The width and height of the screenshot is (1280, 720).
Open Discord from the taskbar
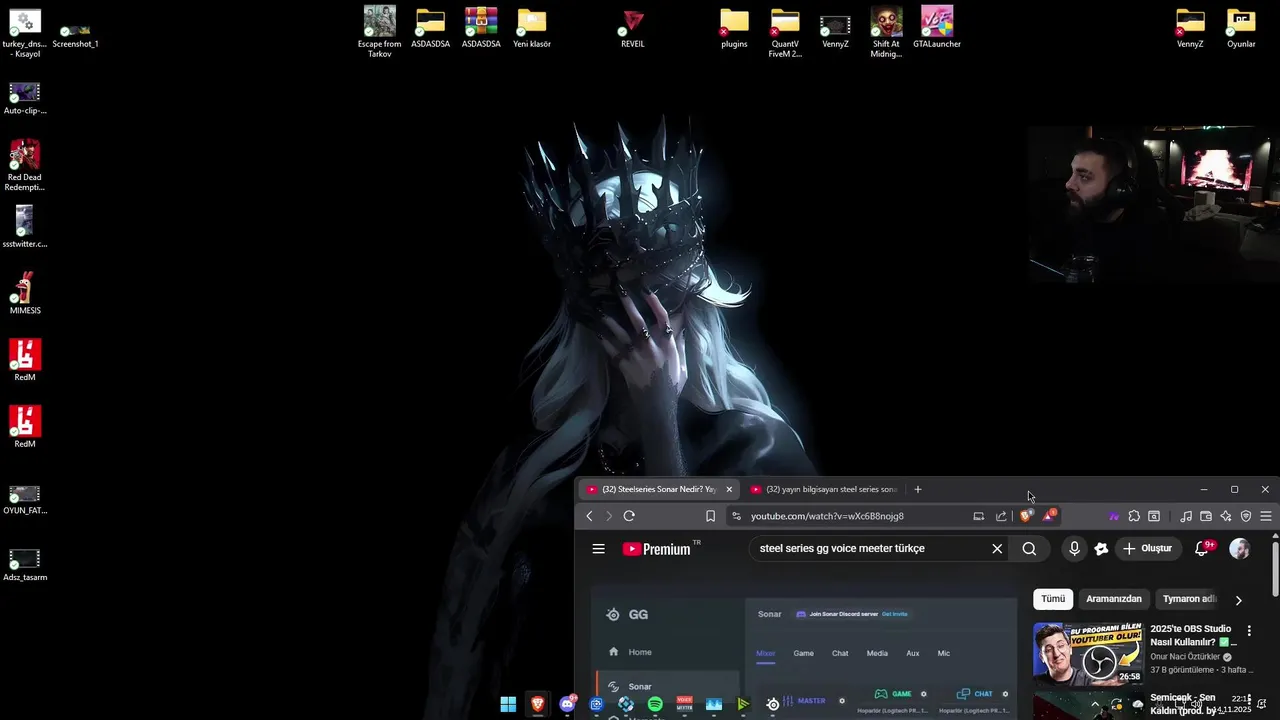tap(567, 704)
